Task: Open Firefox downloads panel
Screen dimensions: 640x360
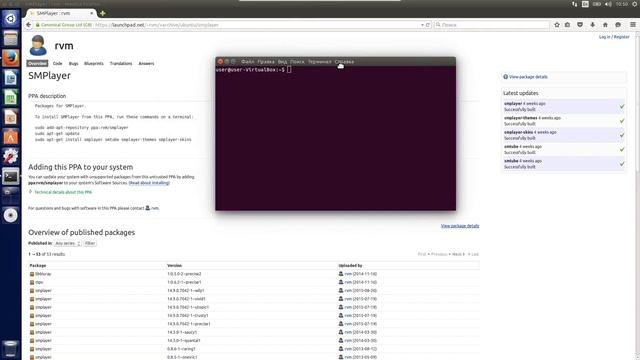Action: click(x=593, y=25)
